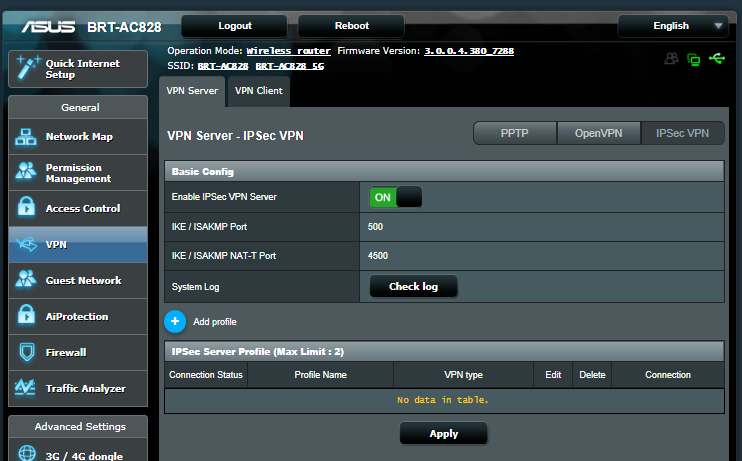Click the Apply button
Screen dimensions: 742x461
pyautogui.click(x=443, y=434)
